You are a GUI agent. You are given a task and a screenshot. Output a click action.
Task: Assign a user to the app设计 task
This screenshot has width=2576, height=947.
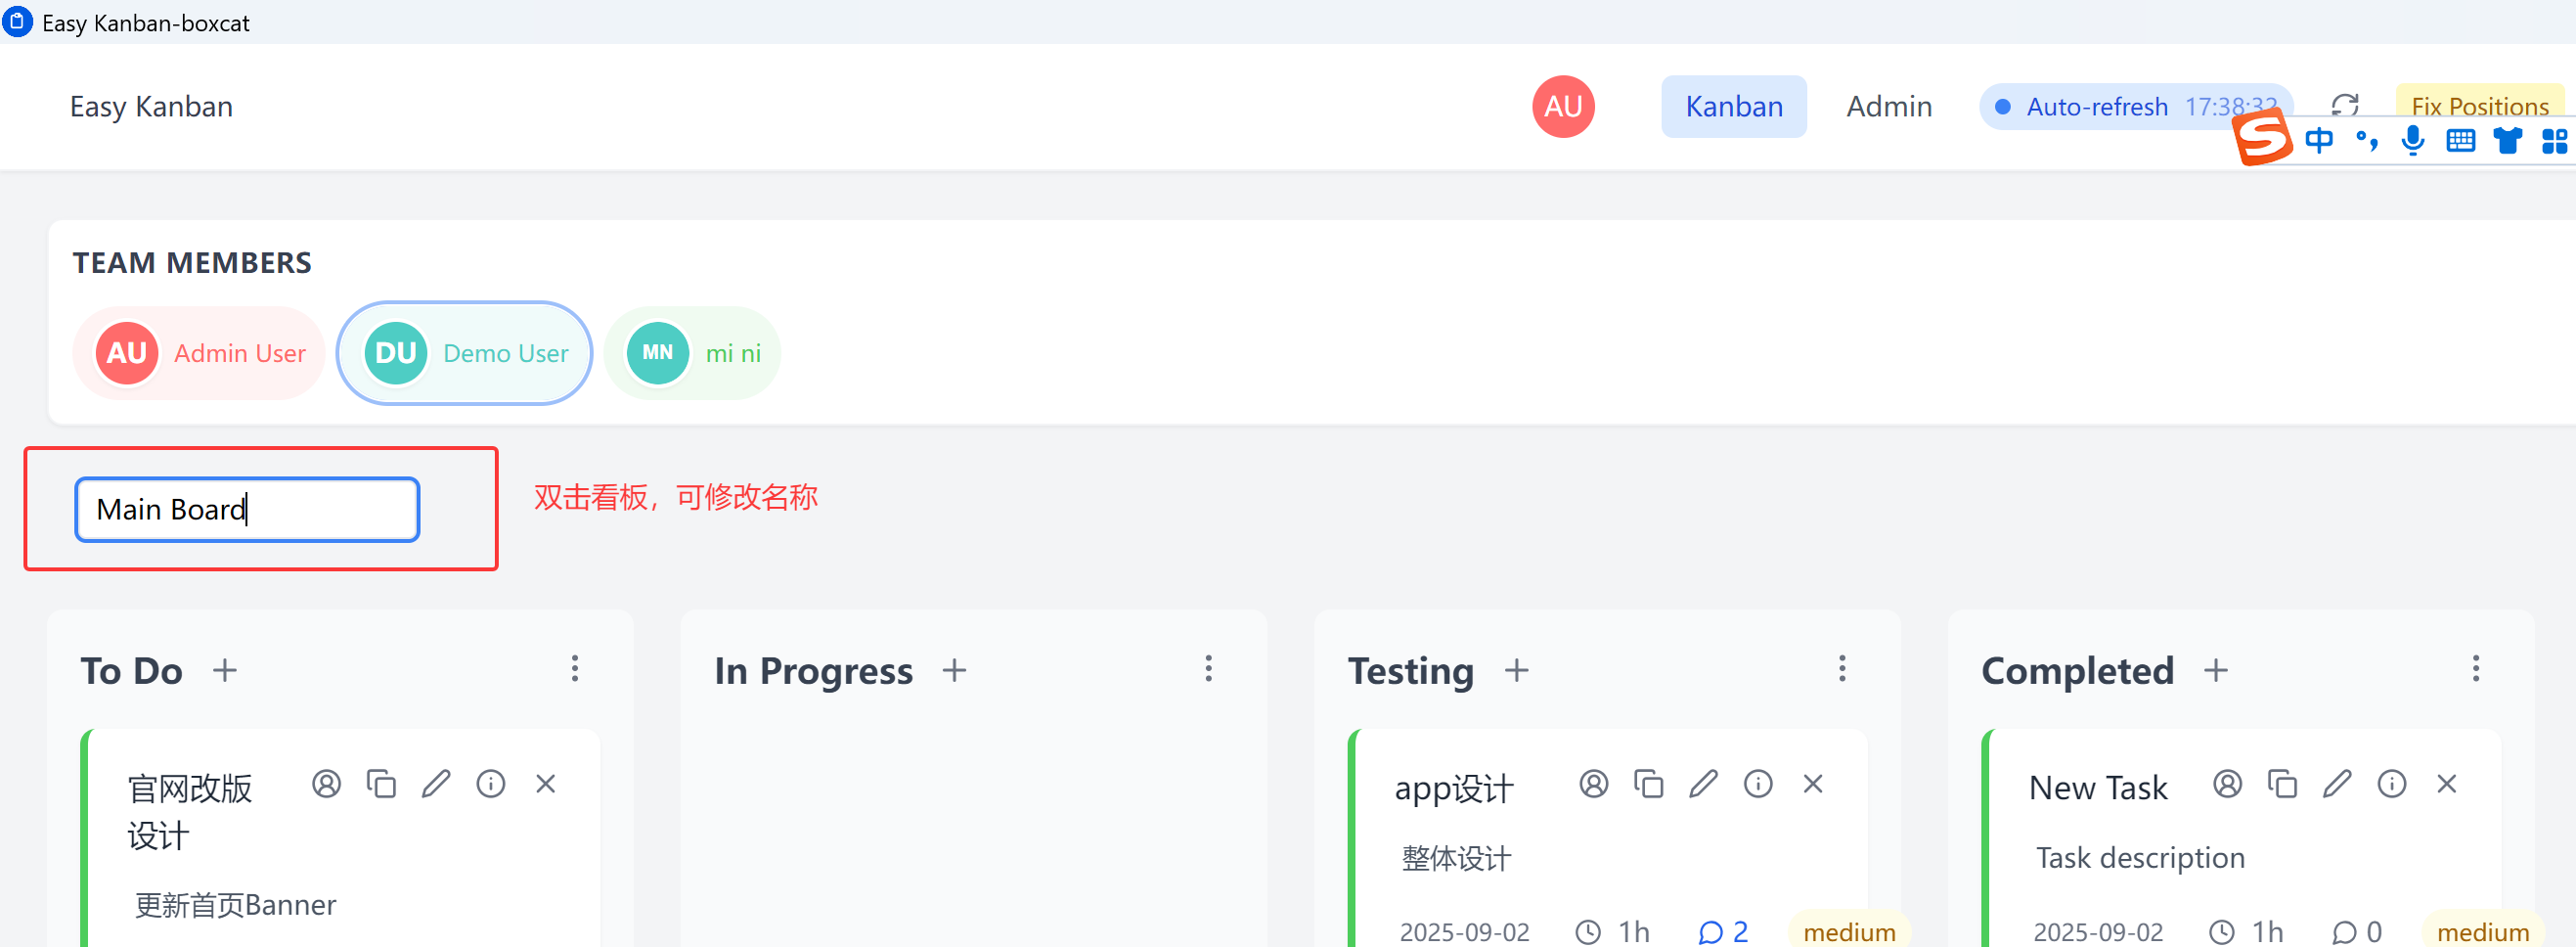click(x=1593, y=784)
